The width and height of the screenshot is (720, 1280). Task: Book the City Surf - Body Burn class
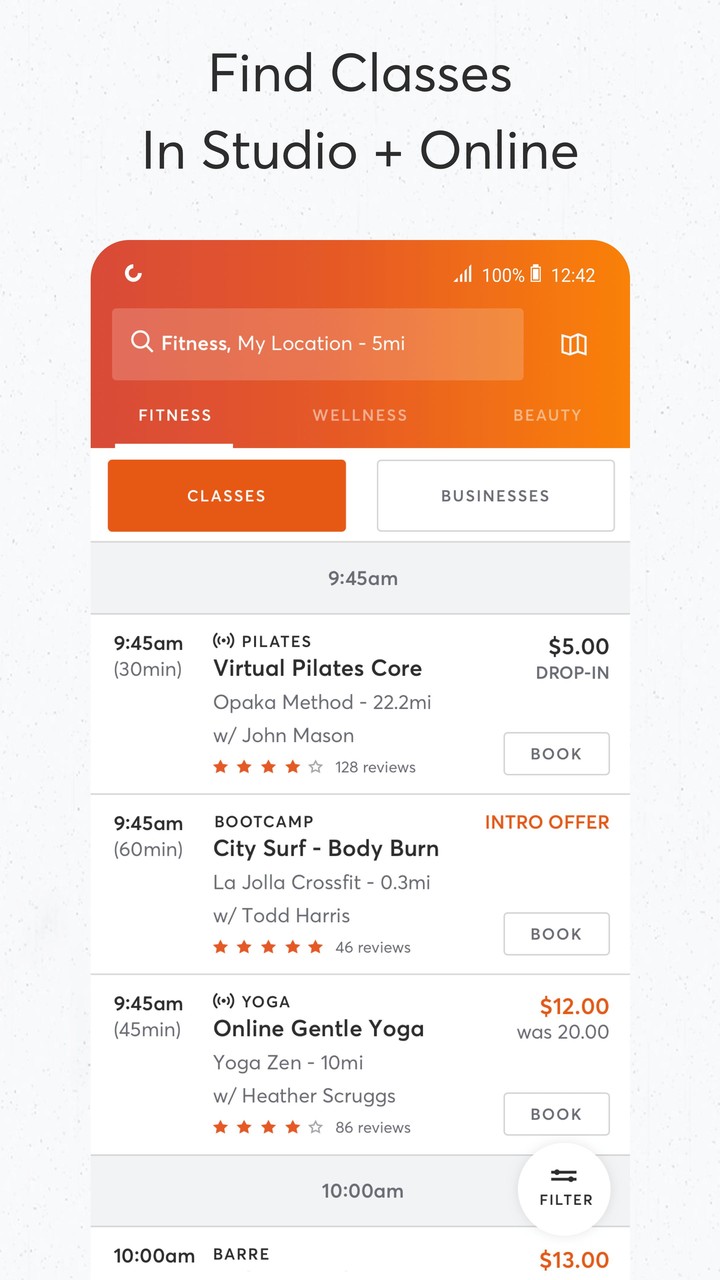coord(556,933)
